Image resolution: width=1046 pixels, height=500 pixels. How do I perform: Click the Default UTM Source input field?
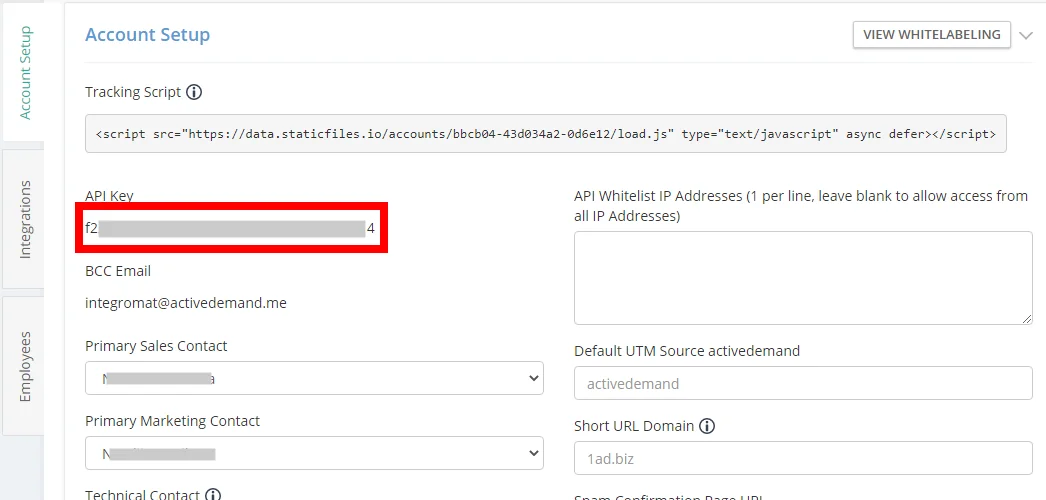pyautogui.click(x=803, y=383)
